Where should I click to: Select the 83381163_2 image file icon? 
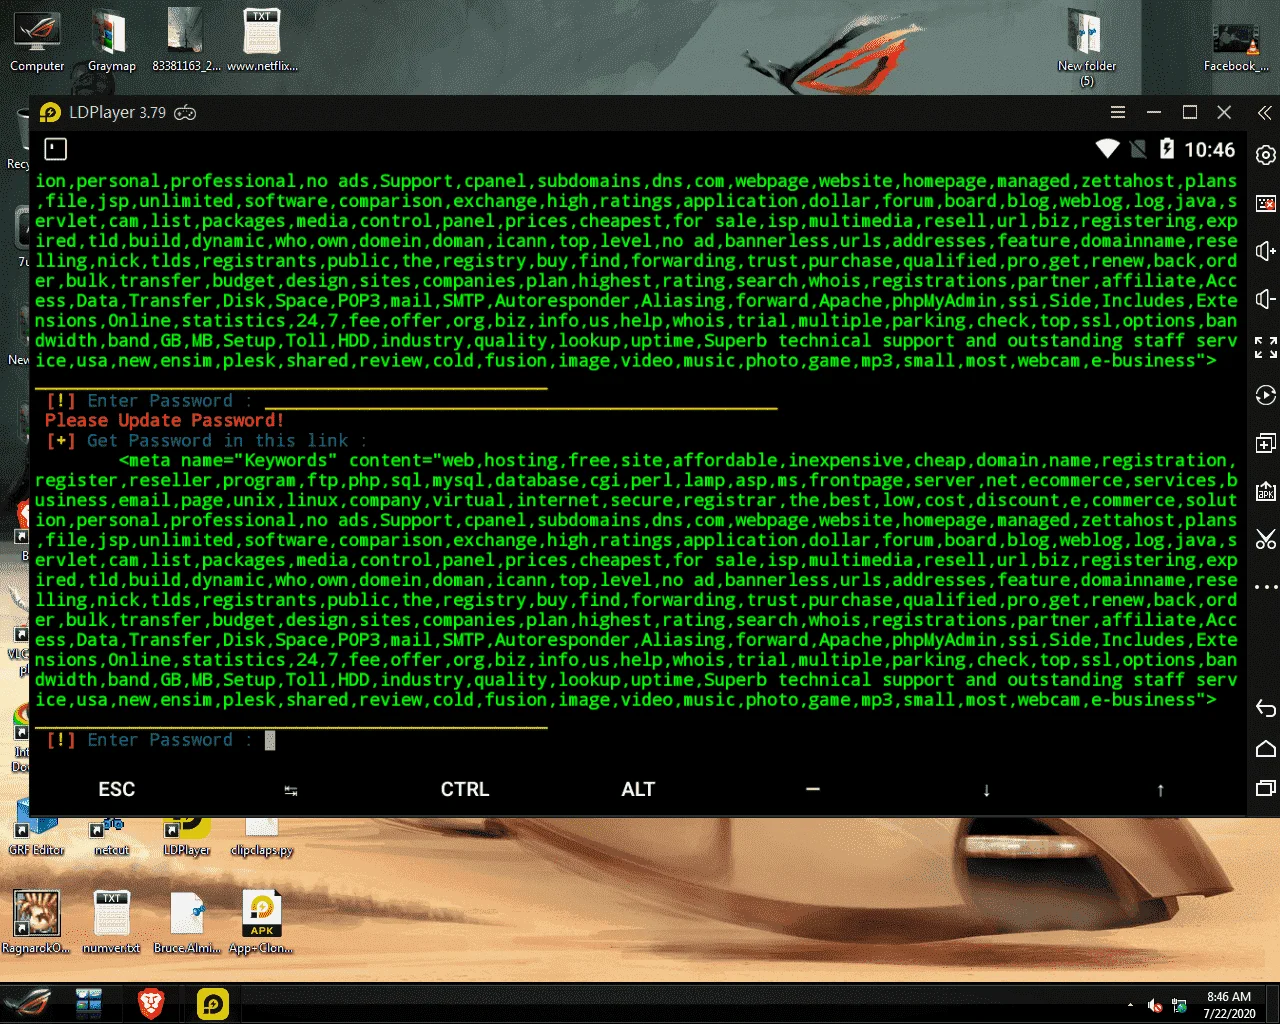click(186, 41)
